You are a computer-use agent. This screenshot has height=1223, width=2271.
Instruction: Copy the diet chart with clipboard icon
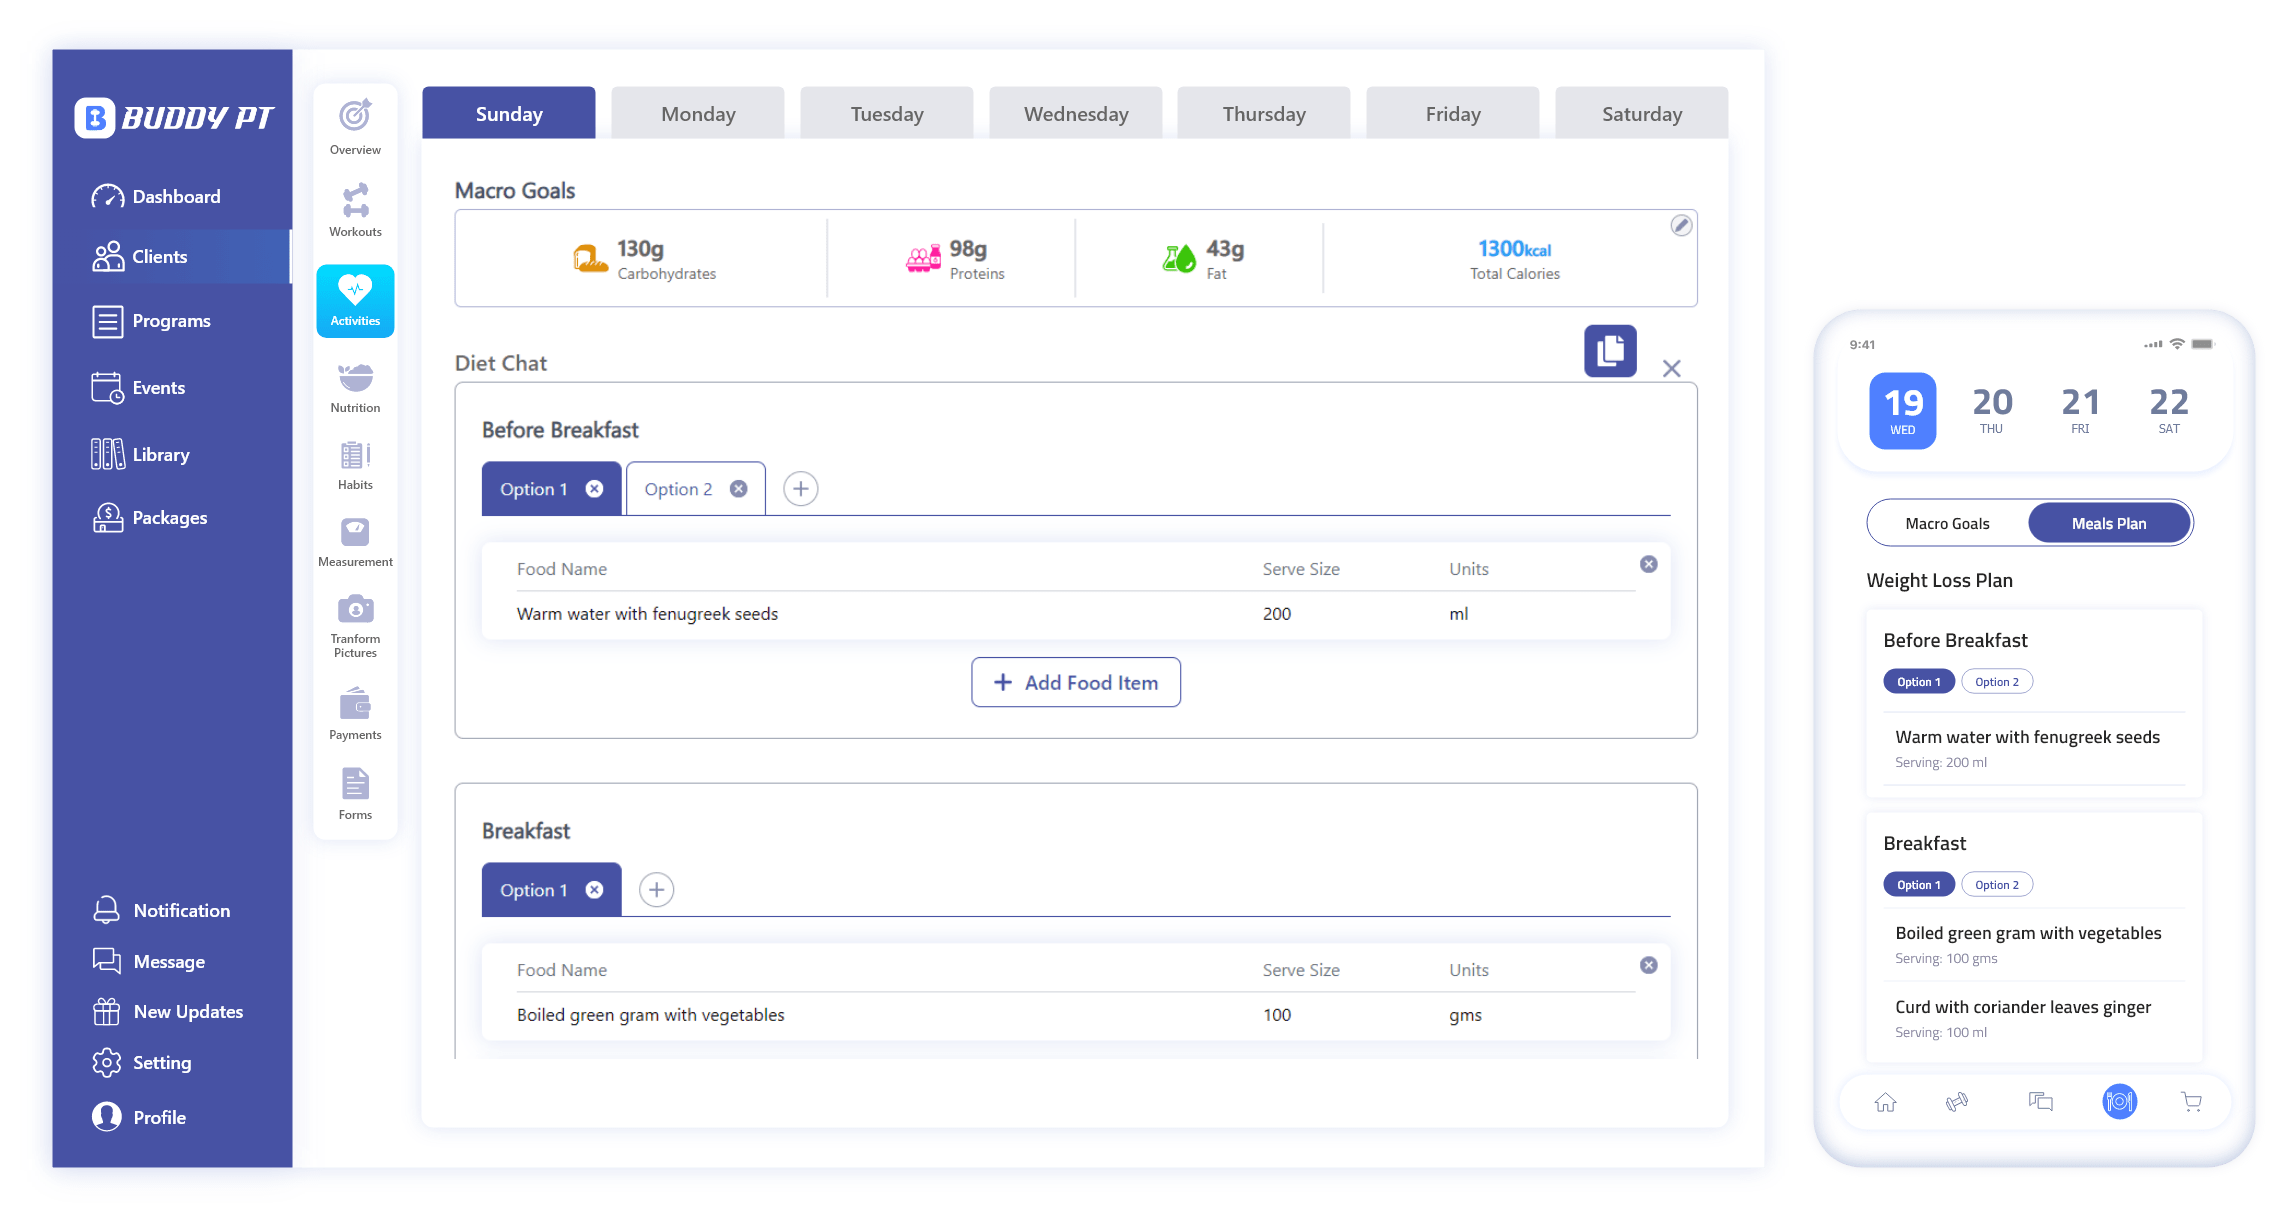point(1610,351)
